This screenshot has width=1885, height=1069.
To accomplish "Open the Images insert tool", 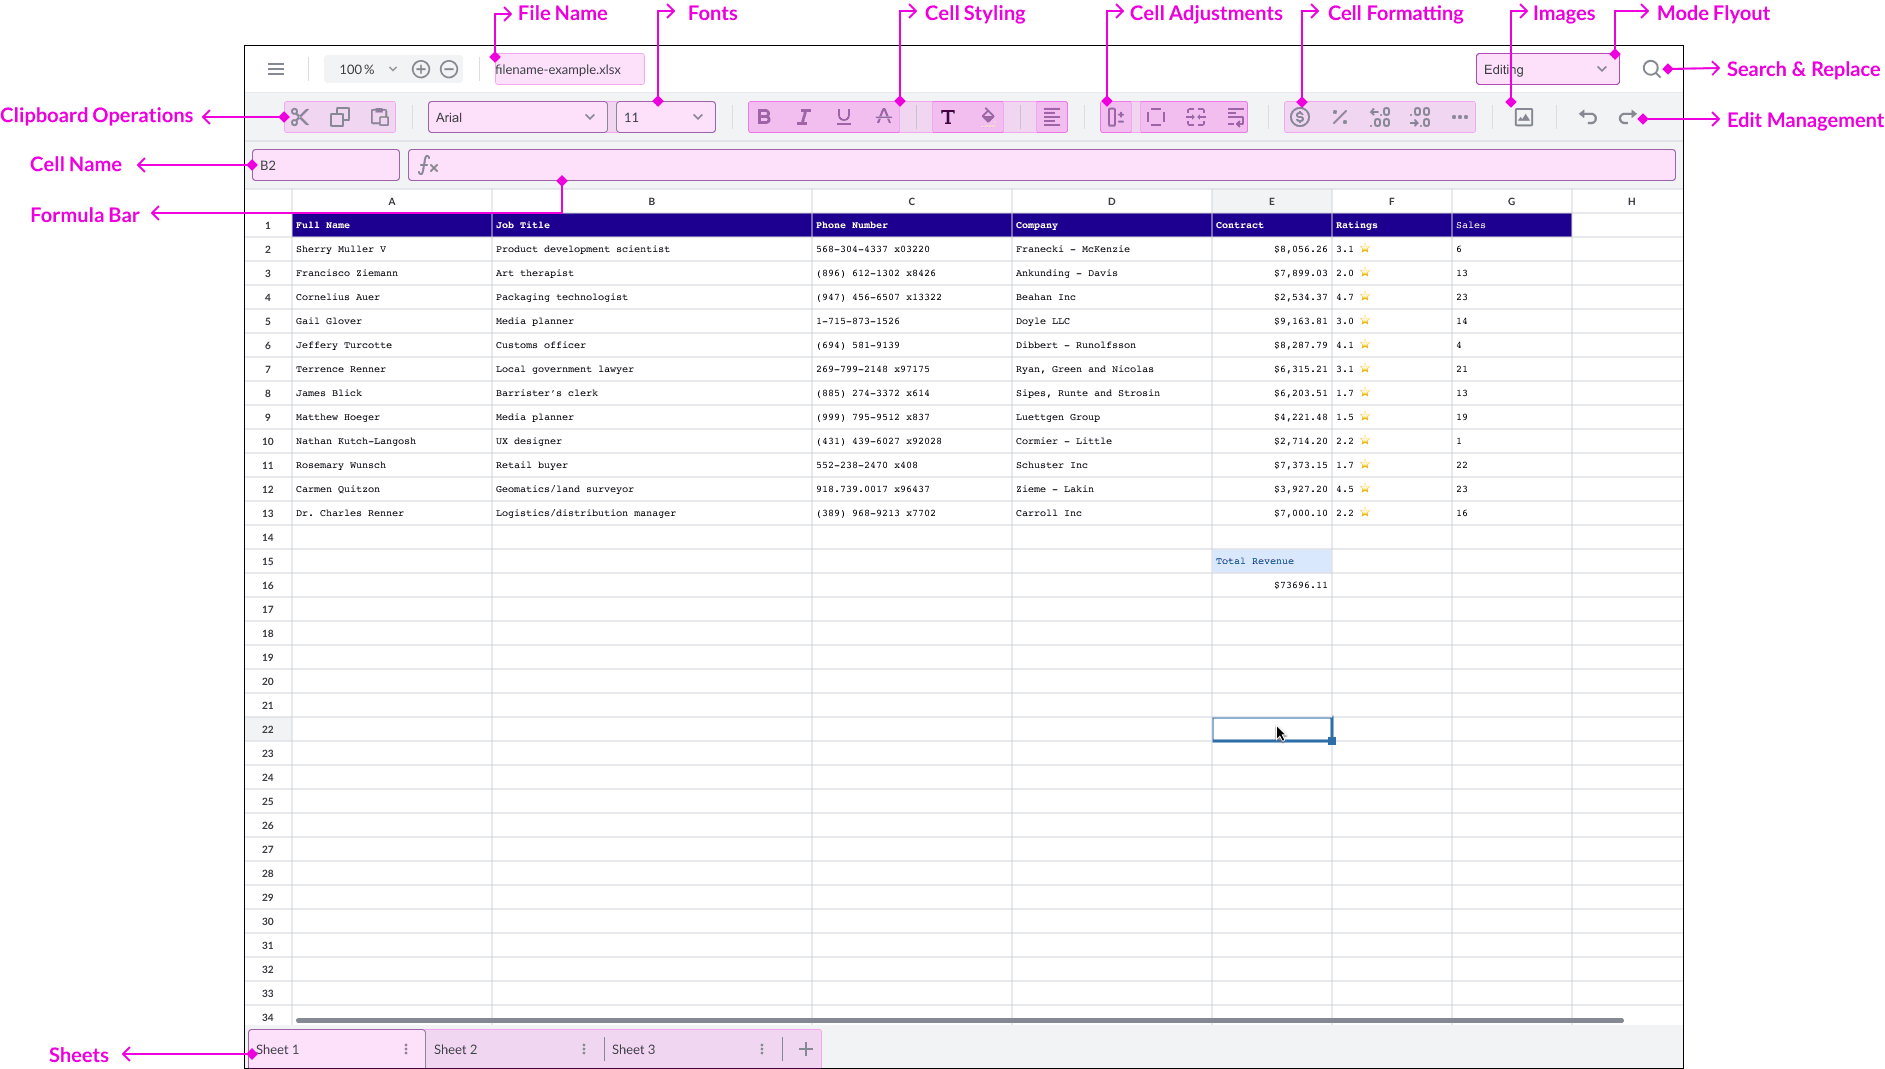I will click(1523, 117).
